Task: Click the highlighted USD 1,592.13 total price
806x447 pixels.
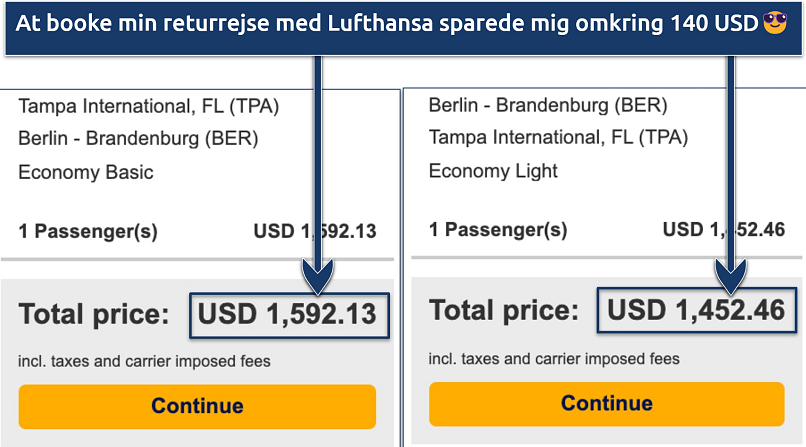Action: [x=287, y=315]
